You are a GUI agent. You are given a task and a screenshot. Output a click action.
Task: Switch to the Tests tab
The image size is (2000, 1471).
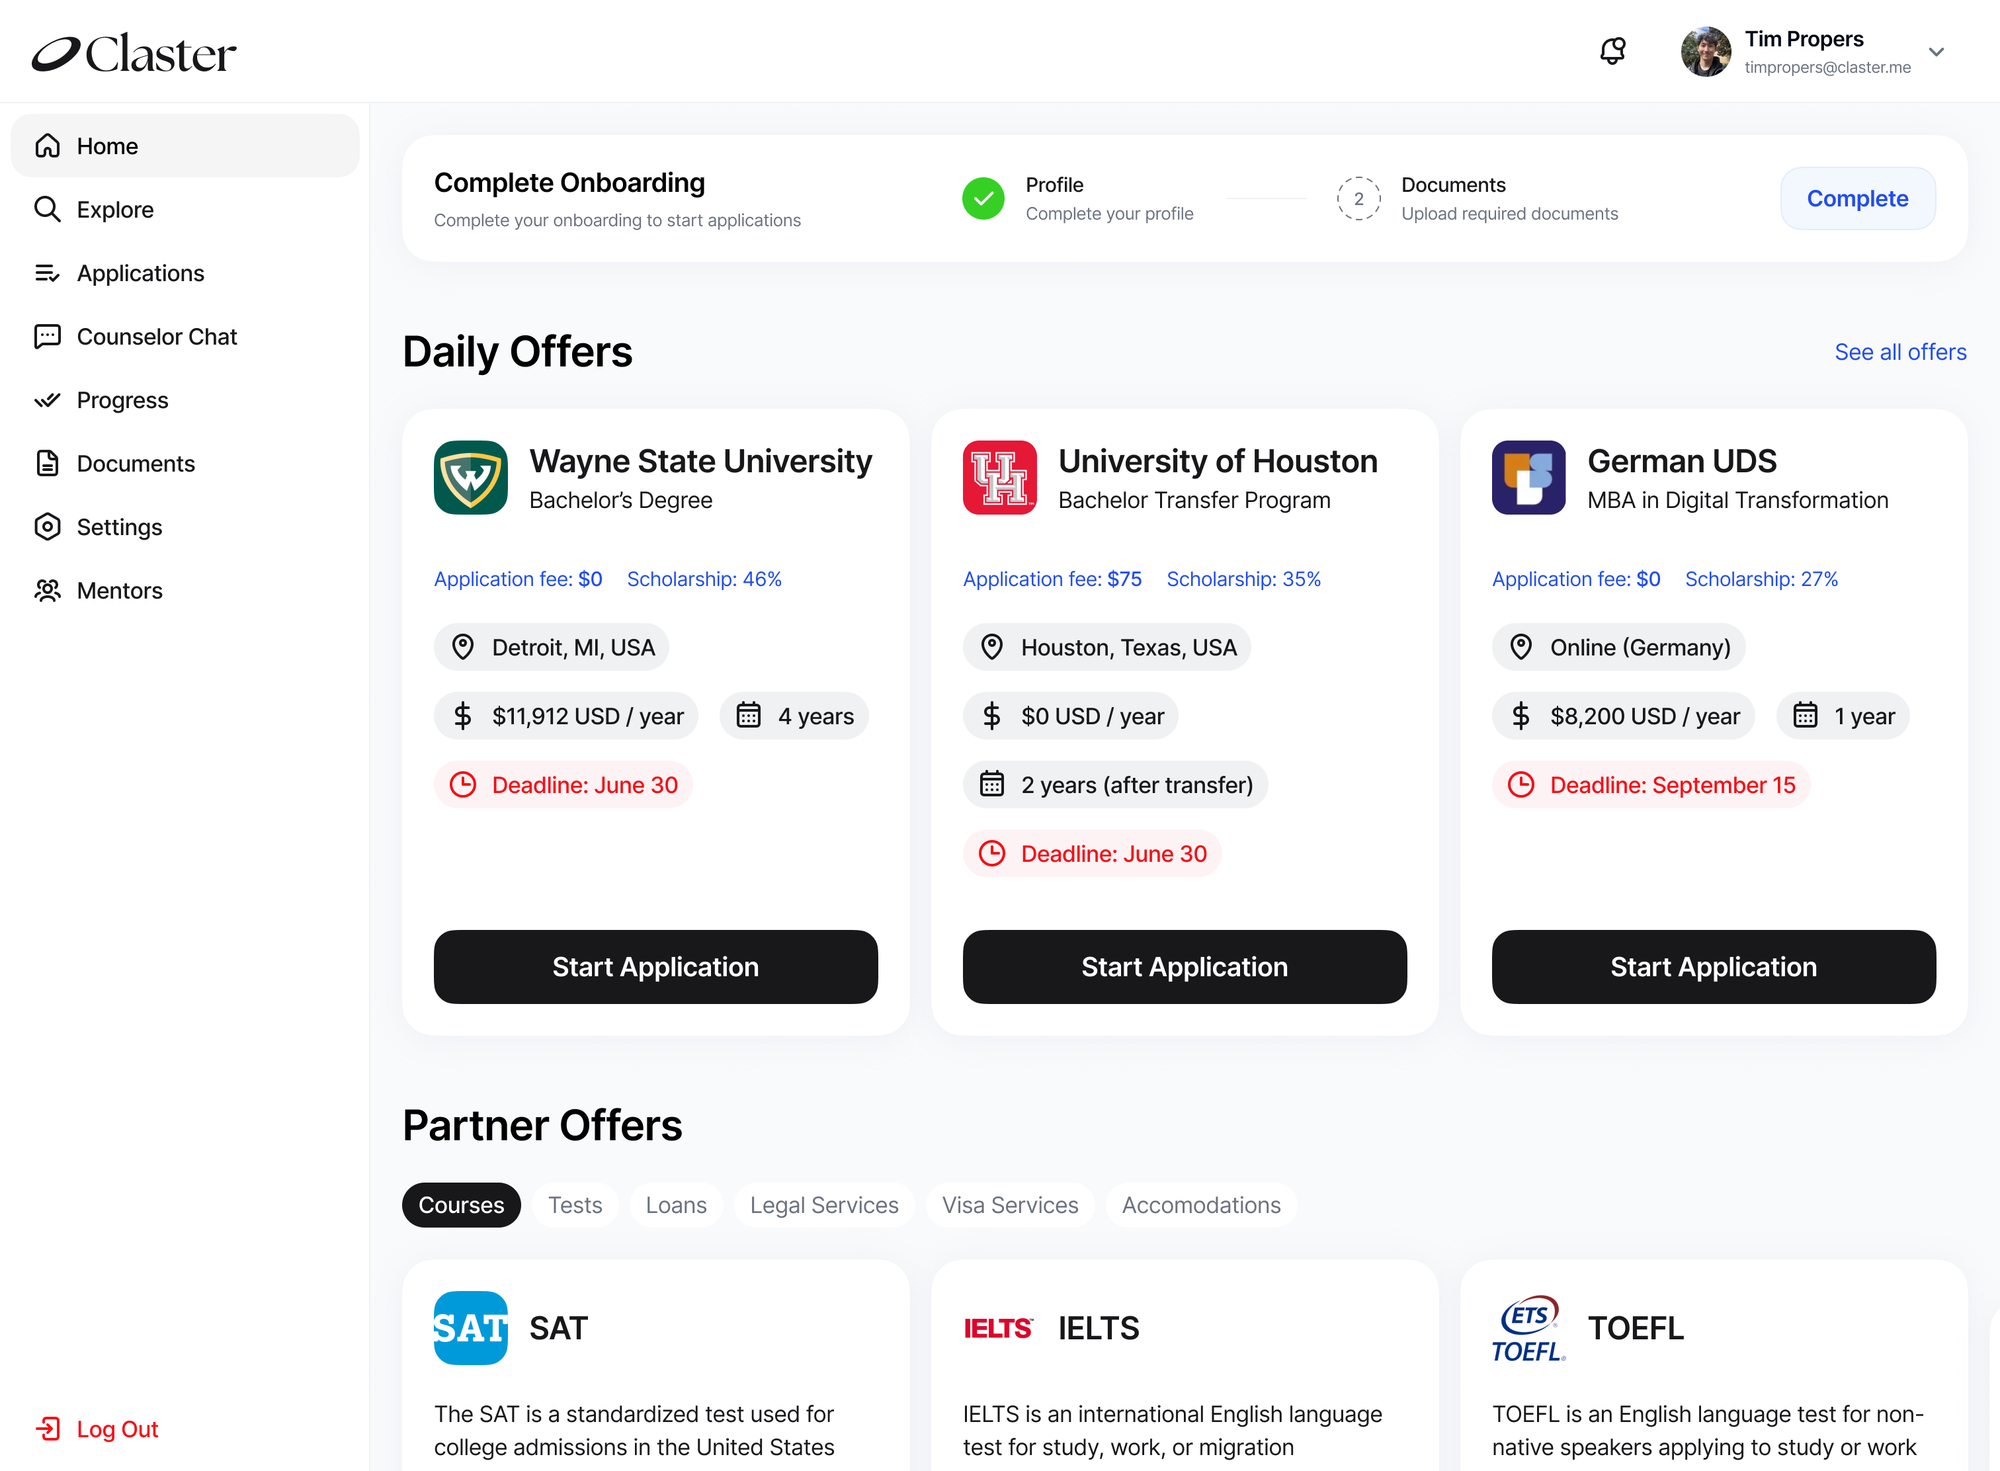pyautogui.click(x=575, y=1205)
